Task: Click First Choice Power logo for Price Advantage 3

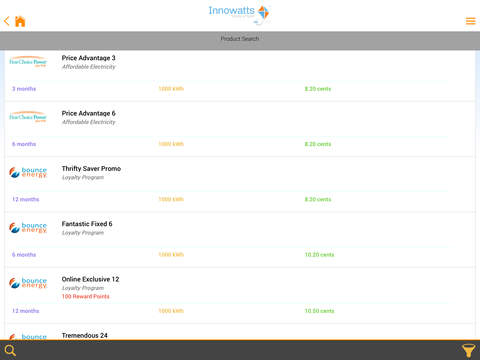Action: click(x=28, y=62)
